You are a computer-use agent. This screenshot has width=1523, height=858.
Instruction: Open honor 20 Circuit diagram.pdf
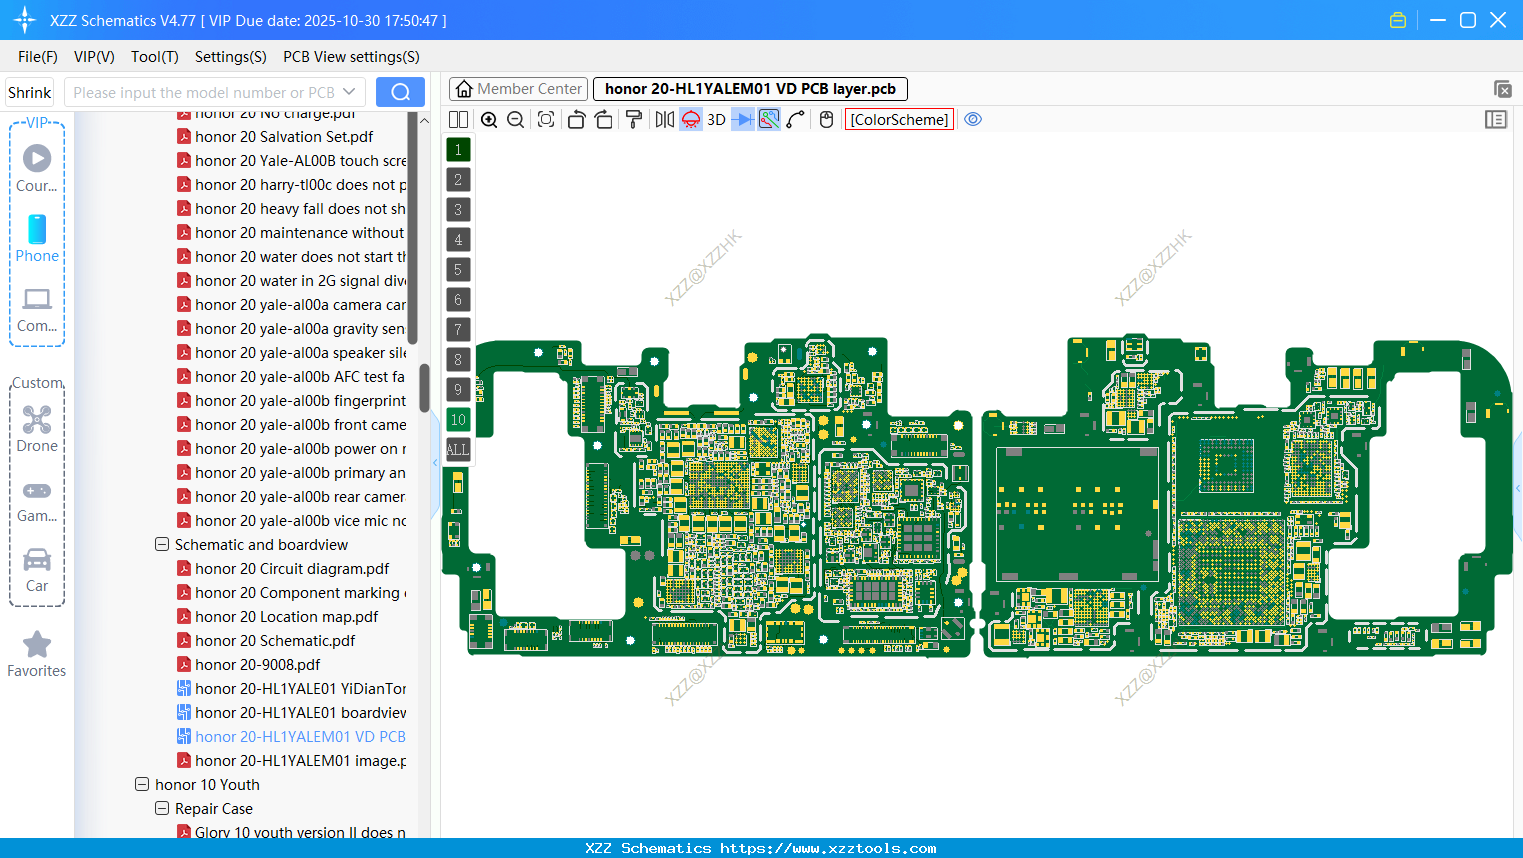tap(292, 569)
